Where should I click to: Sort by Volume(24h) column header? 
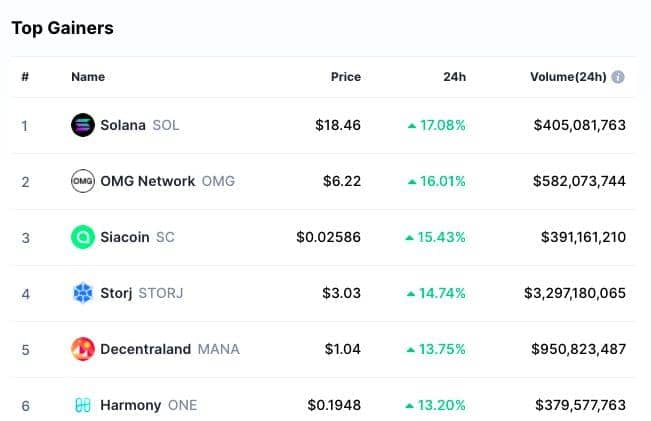pyautogui.click(x=568, y=77)
